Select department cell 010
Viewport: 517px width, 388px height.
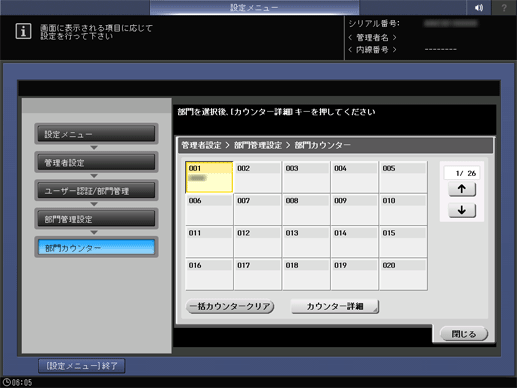point(403,209)
